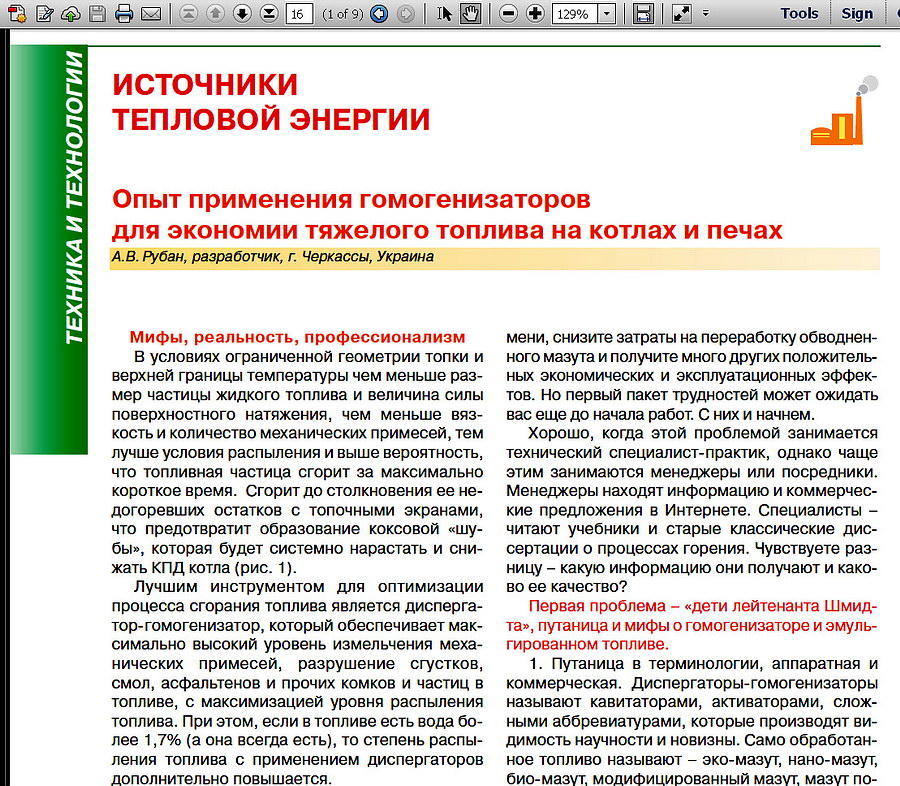The width and height of the screenshot is (900, 786).
Task: Click the Create PDF icon
Action: [x=17, y=13]
